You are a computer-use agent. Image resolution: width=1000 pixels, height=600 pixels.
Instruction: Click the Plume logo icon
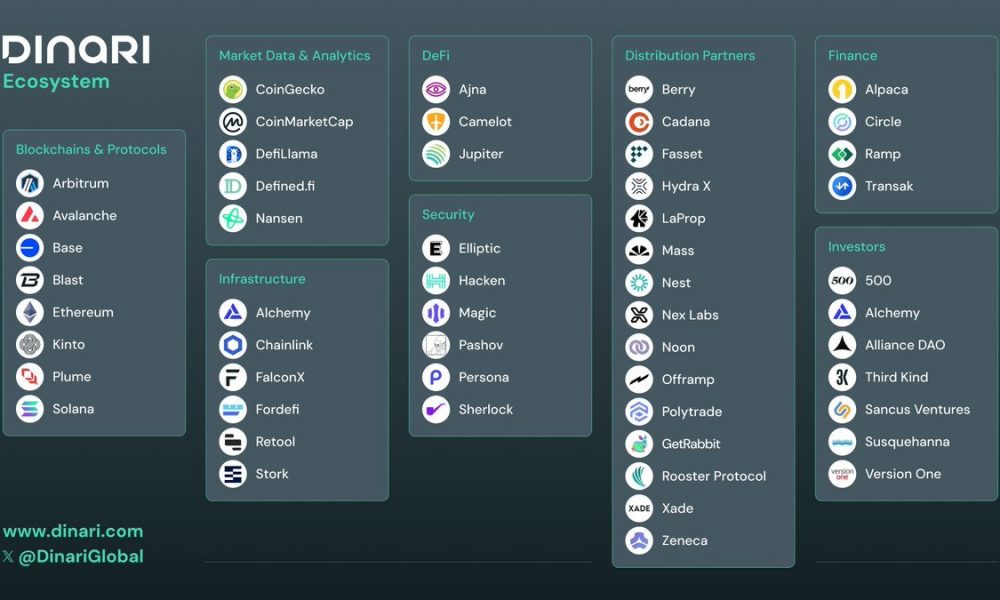(29, 377)
